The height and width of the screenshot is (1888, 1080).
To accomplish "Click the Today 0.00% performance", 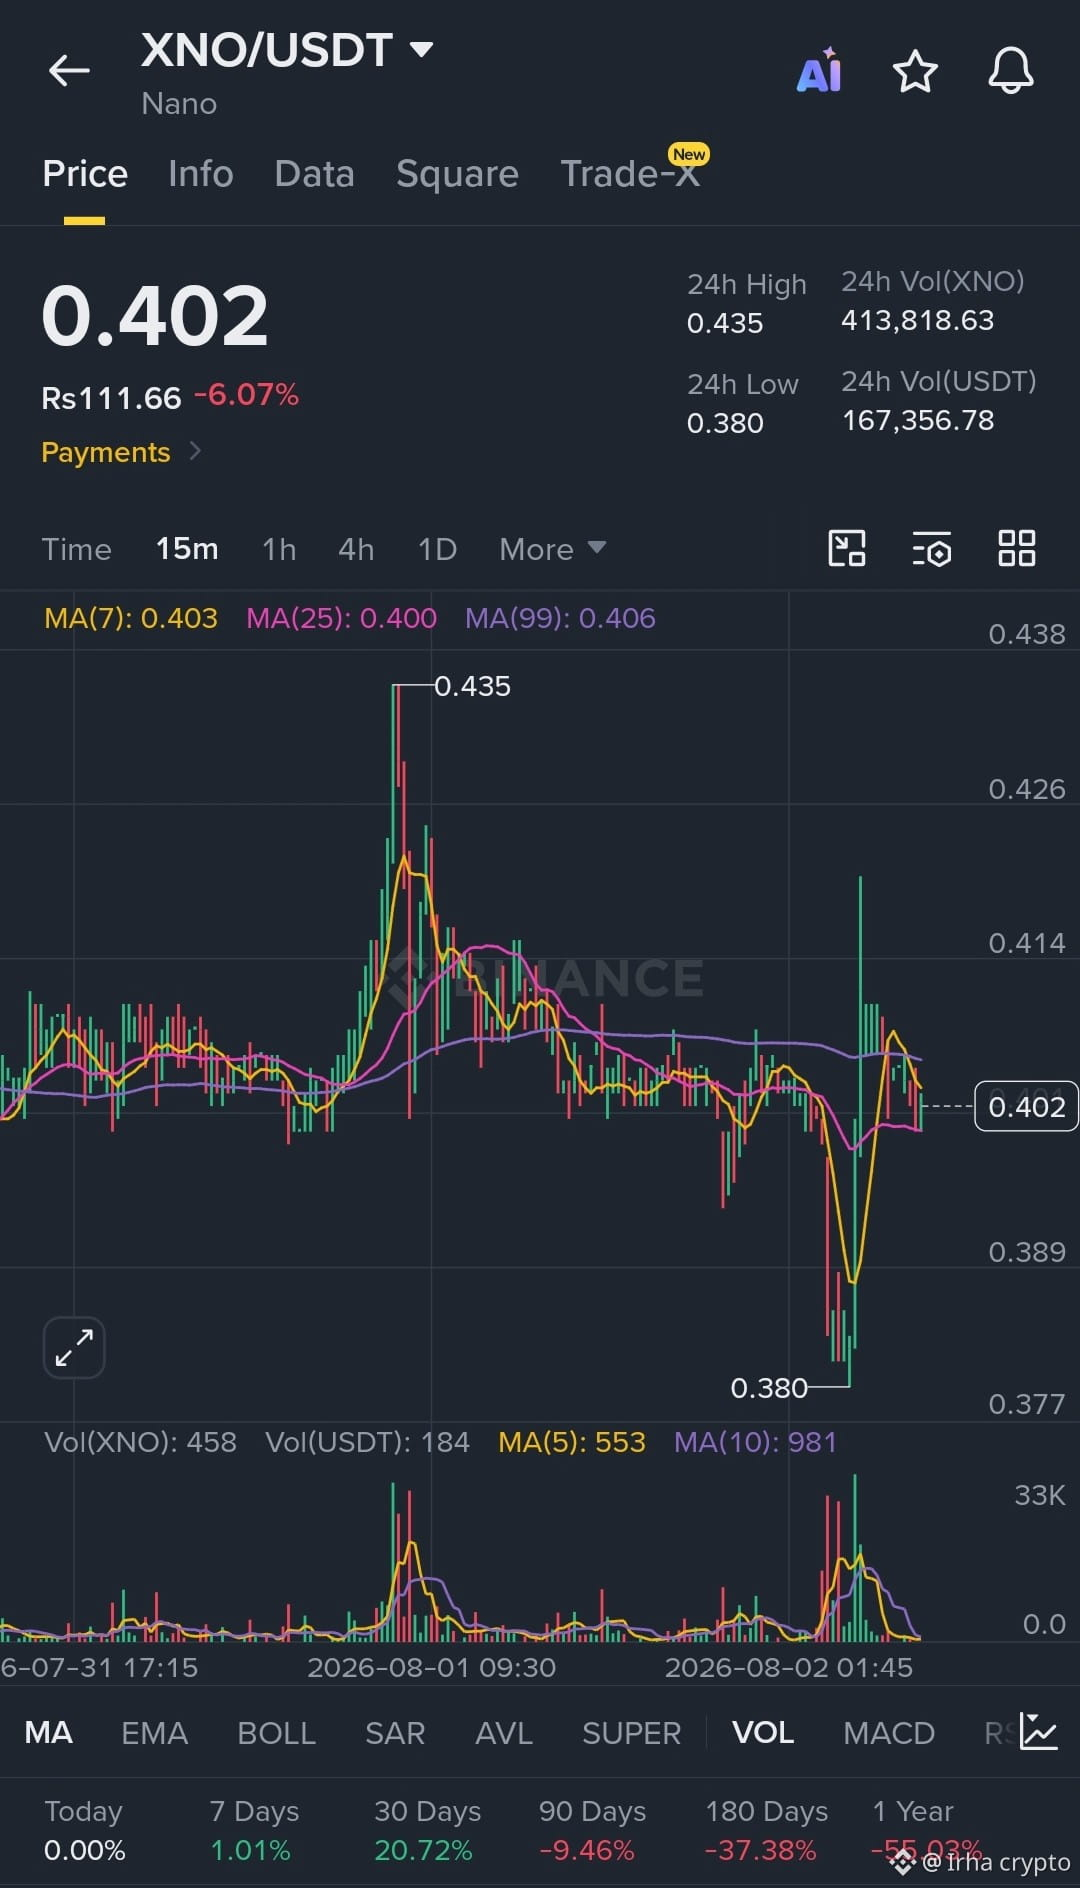I will [x=85, y=1831].
